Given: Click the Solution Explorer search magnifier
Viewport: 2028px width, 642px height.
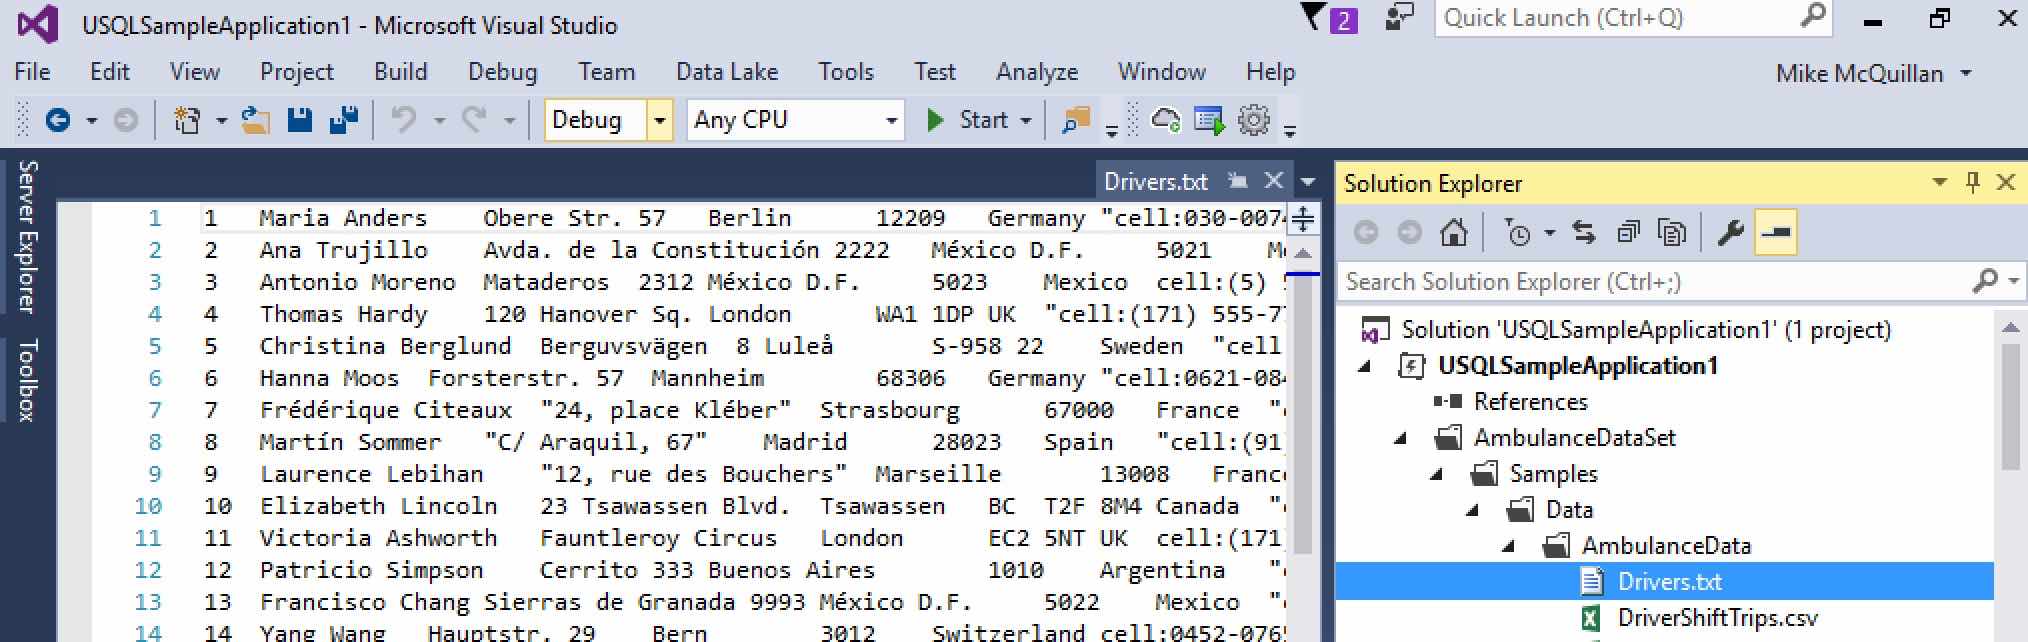Looking at the screenshot, I should pyautogui.click(x=1985, y=282).
